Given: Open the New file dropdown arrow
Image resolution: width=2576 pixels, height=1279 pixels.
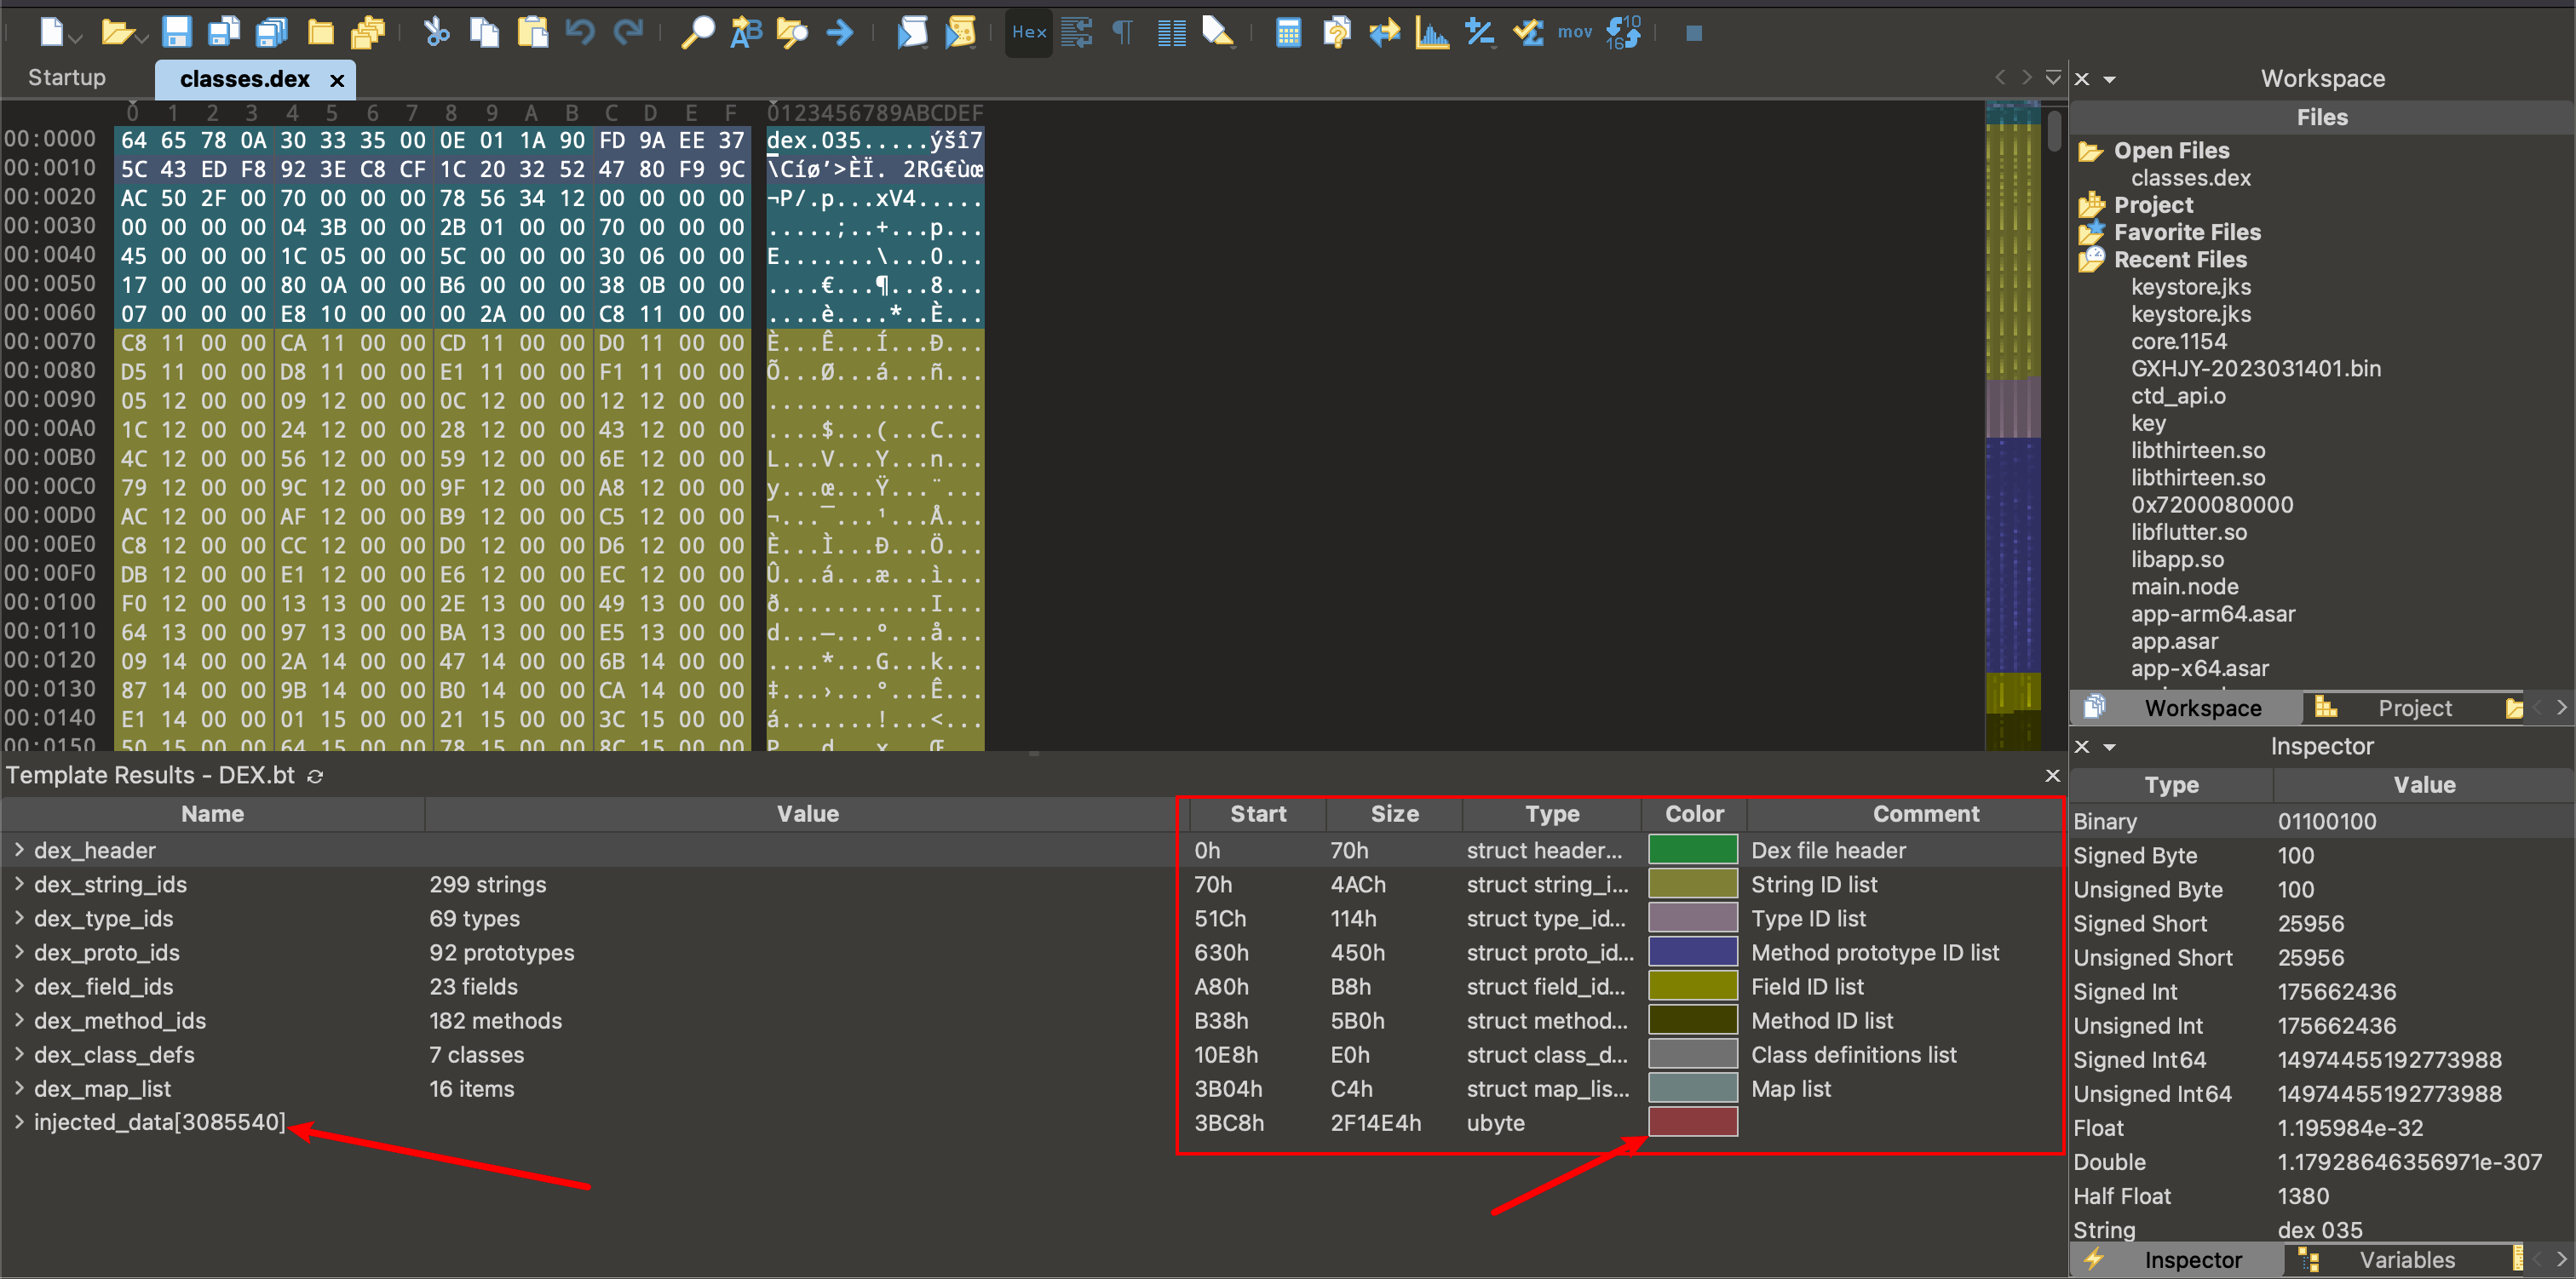Looking at the screenshot, I should coord(76,38).
